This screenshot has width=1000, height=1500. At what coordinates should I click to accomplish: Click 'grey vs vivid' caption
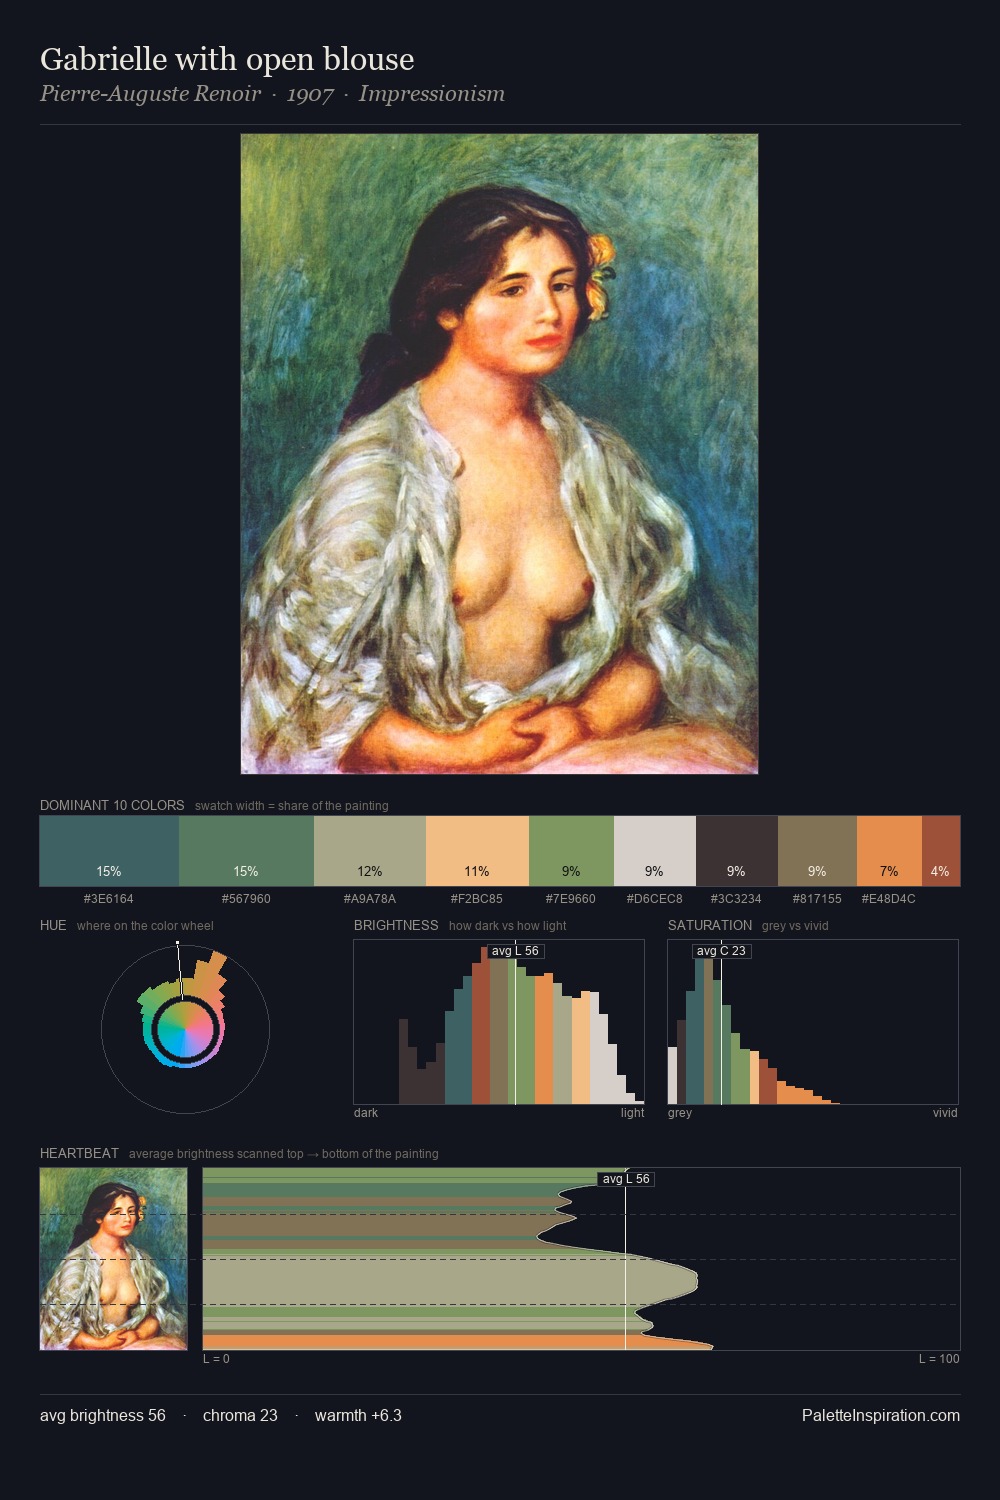pos(795,925)
